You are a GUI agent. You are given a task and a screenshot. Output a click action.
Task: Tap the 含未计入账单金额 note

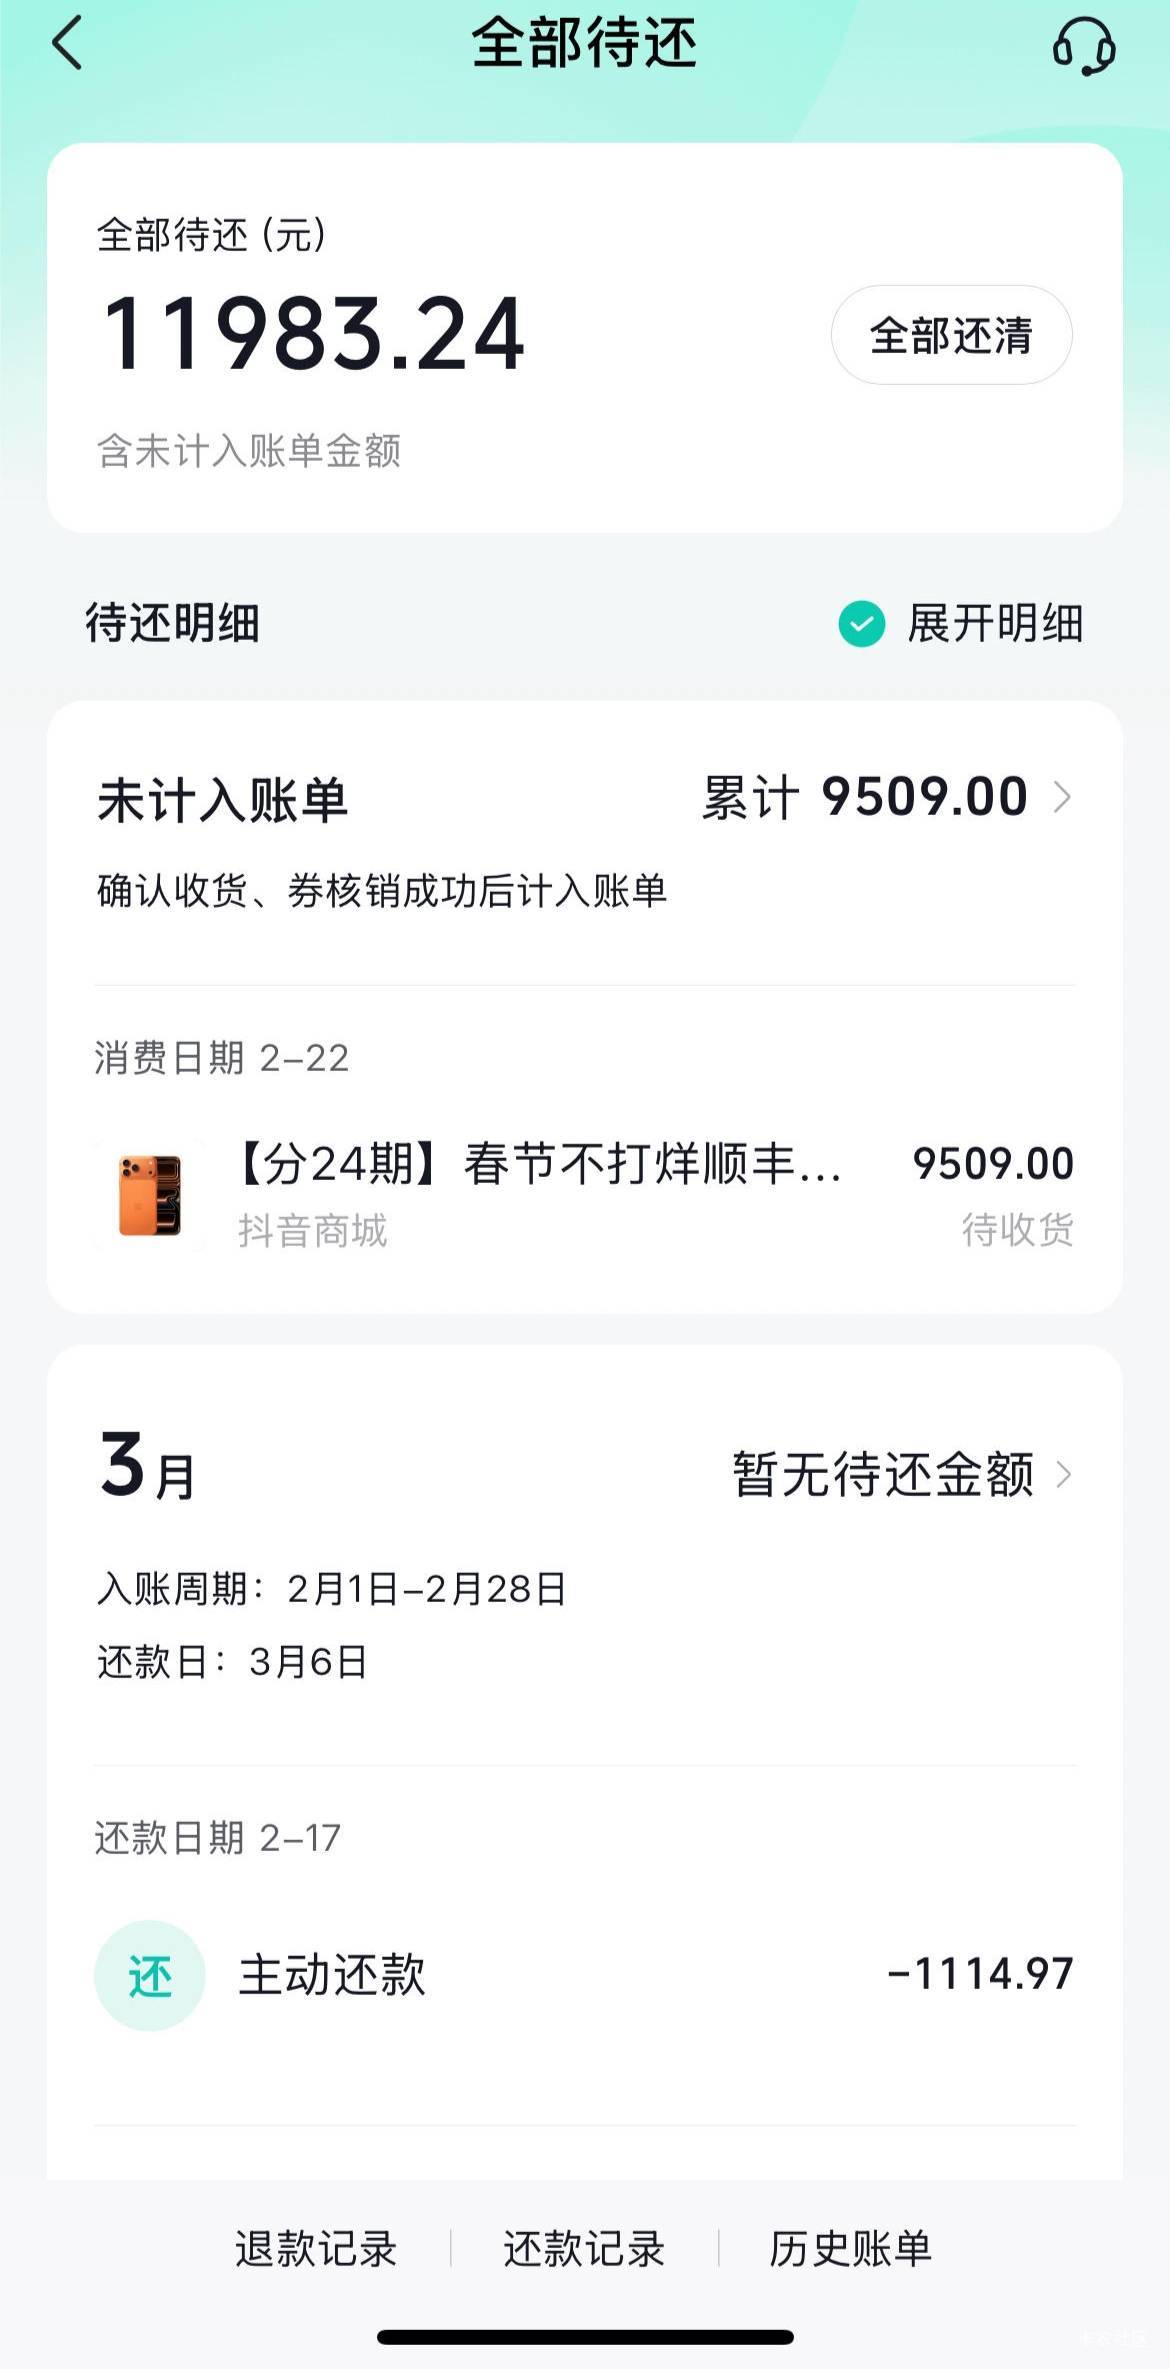(249, 451)
